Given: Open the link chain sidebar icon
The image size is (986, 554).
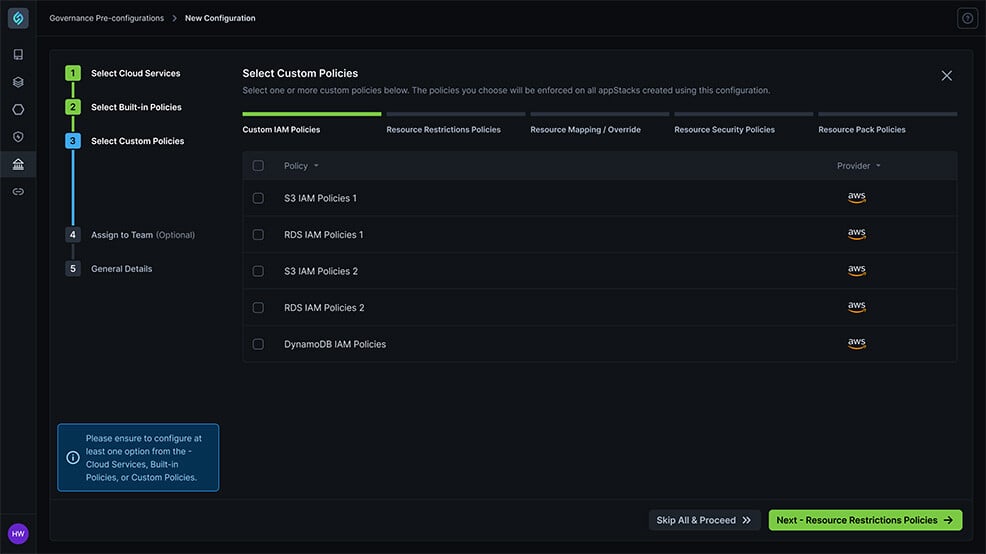Looking at the screenshot, I should click(x=18, y=192).
